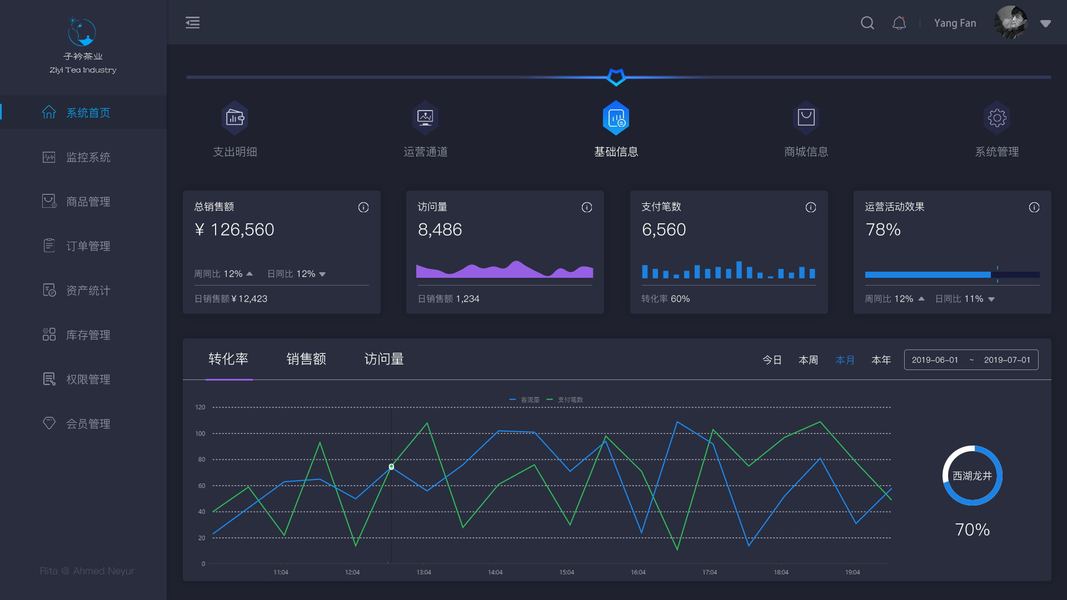This screenshot has height=600, width=1067.
Task: Open search with the magnifier icon
Action: click(x=867, y=23)
